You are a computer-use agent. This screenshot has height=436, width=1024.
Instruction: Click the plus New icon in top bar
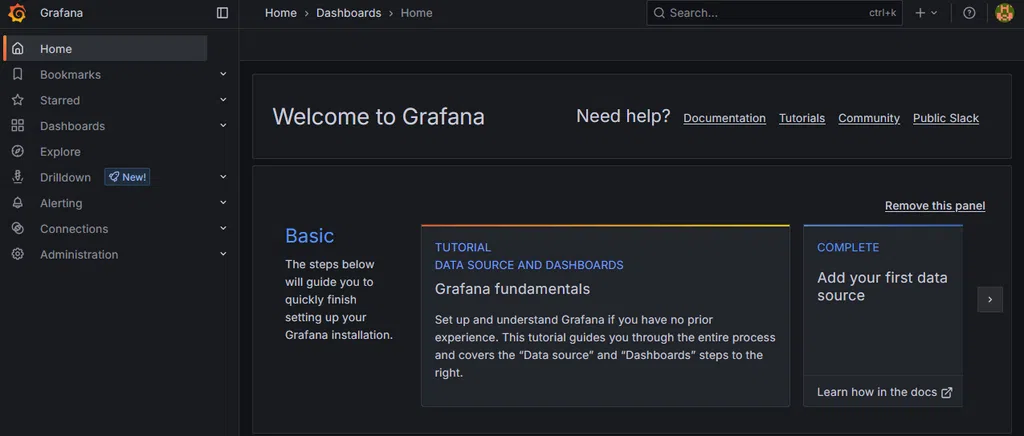pyautogui.click(x=920, y=13)
